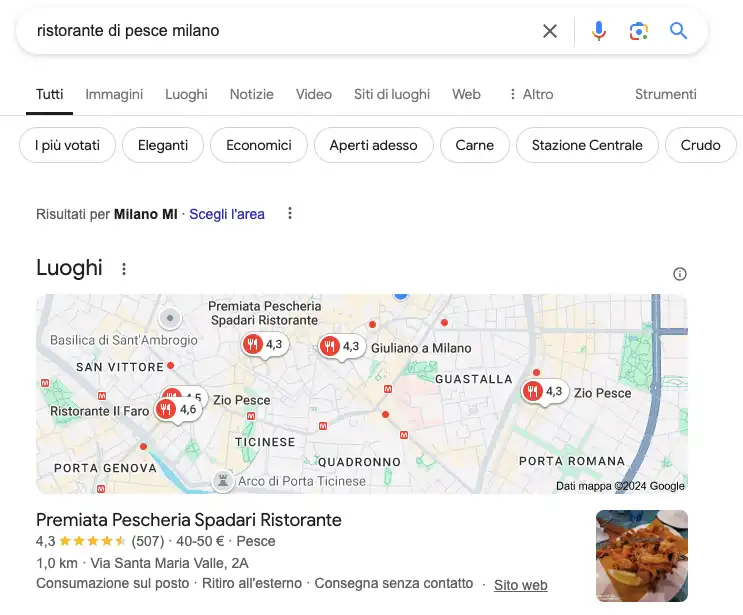Screen dimensions: 743x615
Task: Open the Siti di luoghi tab
Action: click(x=392, y=94)
